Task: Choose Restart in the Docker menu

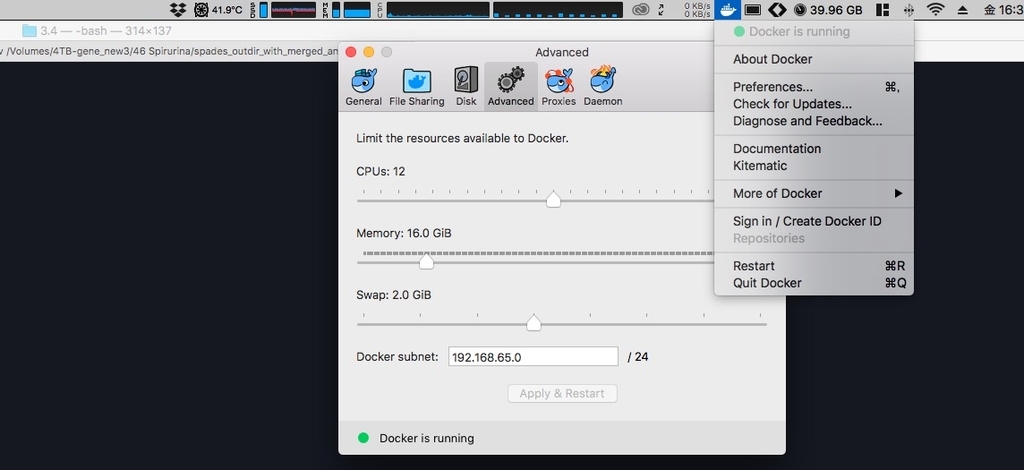Action: [814, 266]
